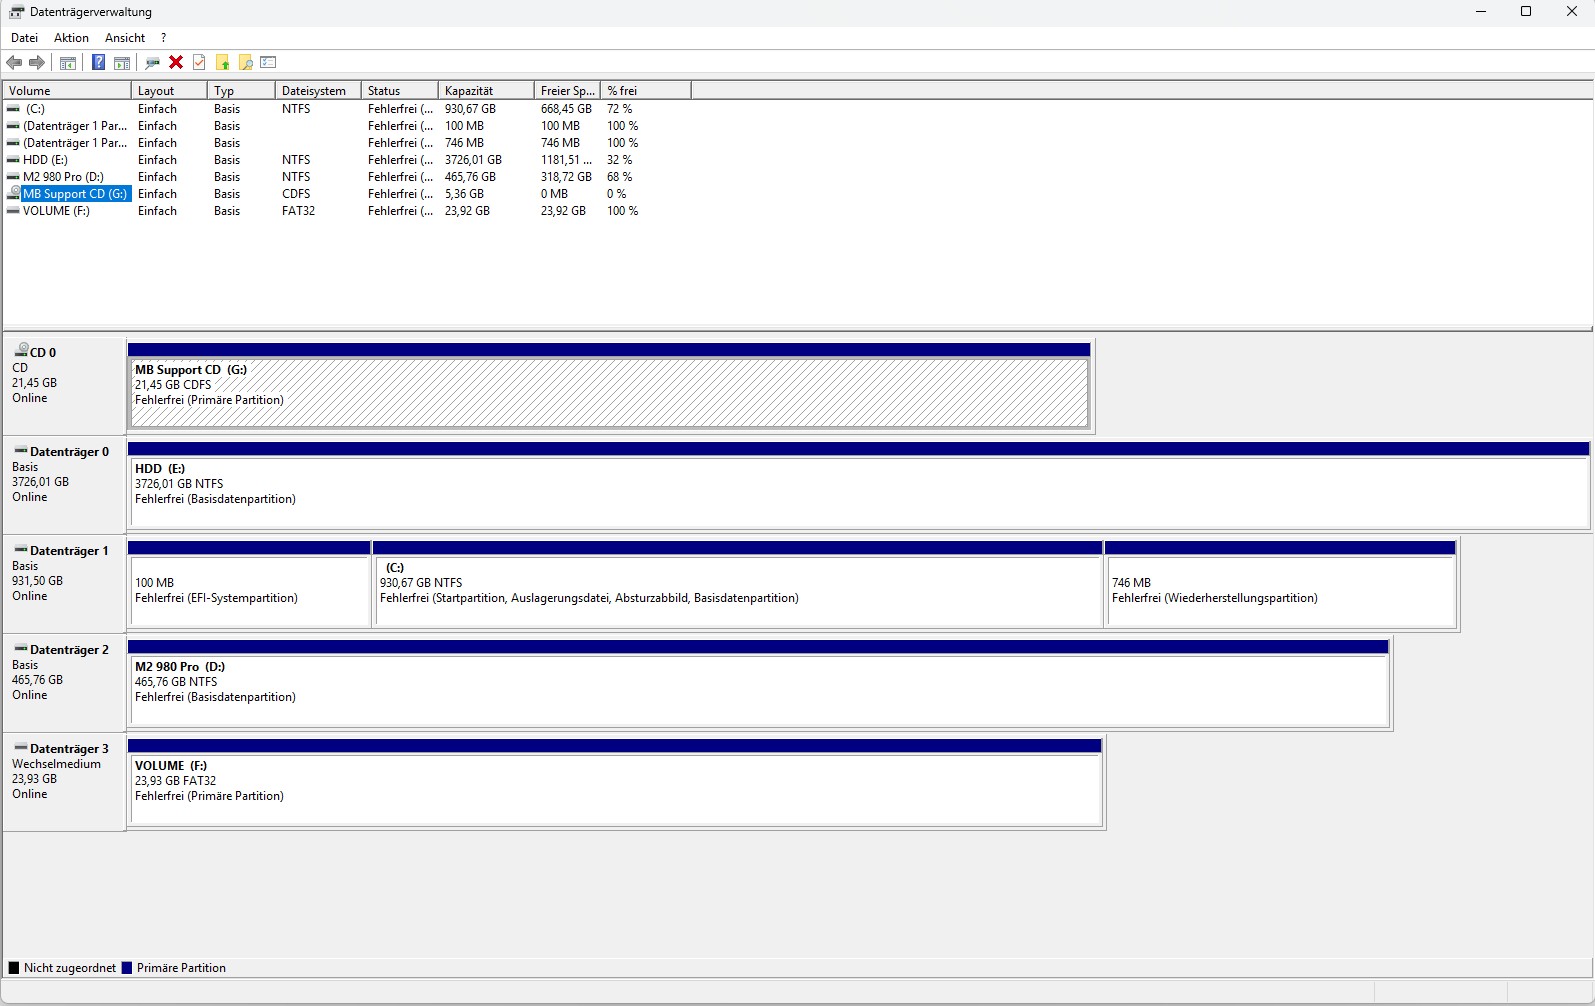Click the Forward arrow toolbar icon
Image resolution: width=1595 pixels, height=1006 pixels.
37,63
